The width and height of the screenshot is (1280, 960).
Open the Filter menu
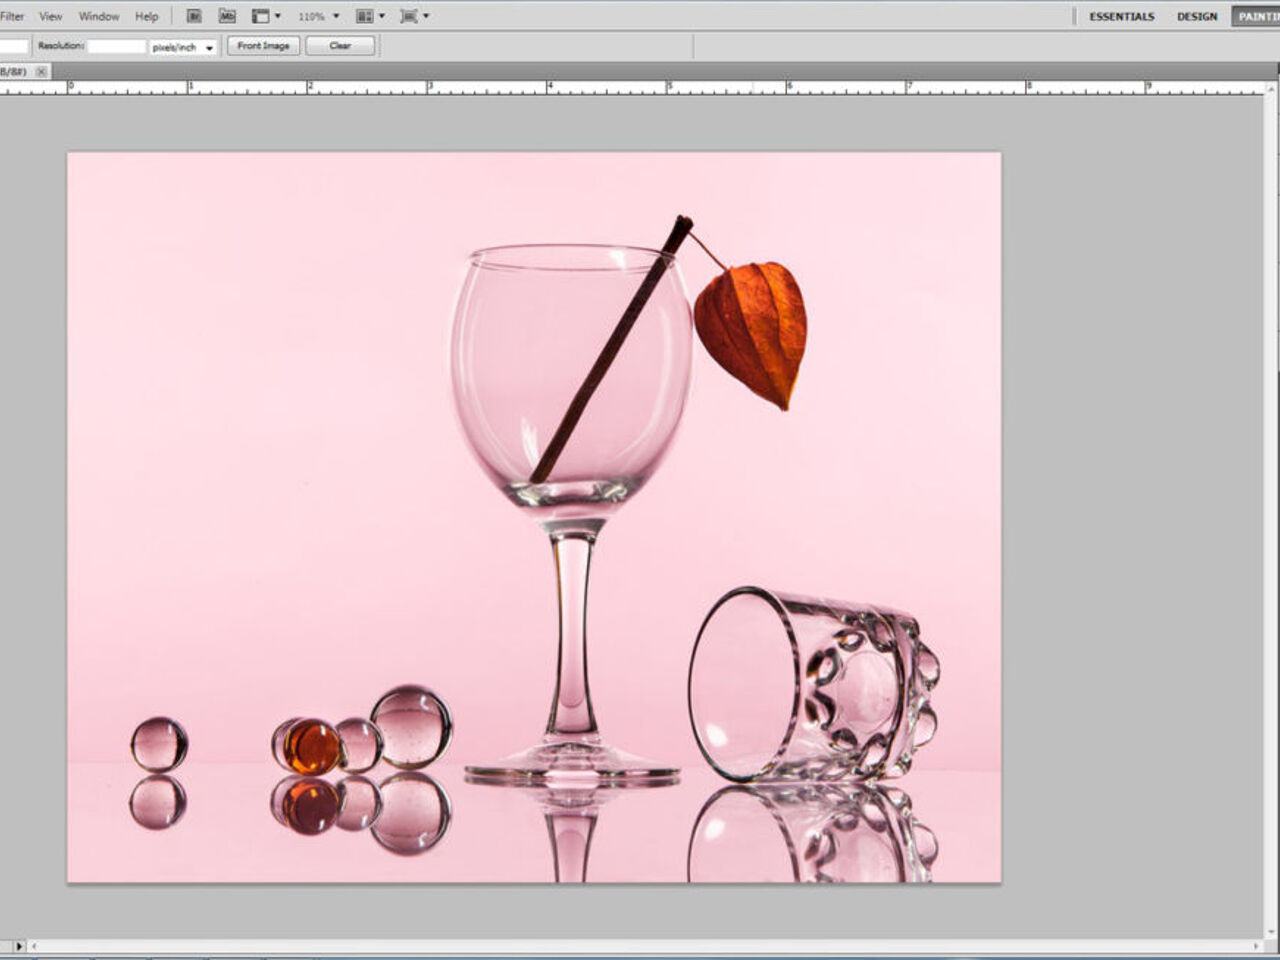click(12, 16)
